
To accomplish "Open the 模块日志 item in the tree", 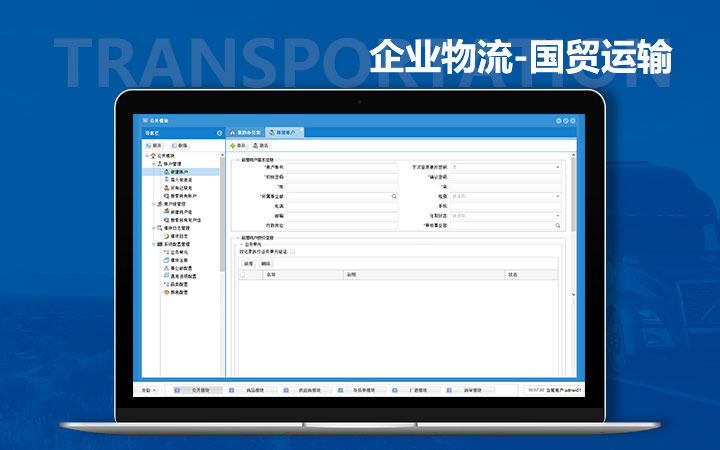I will click(x=176, y=236).
